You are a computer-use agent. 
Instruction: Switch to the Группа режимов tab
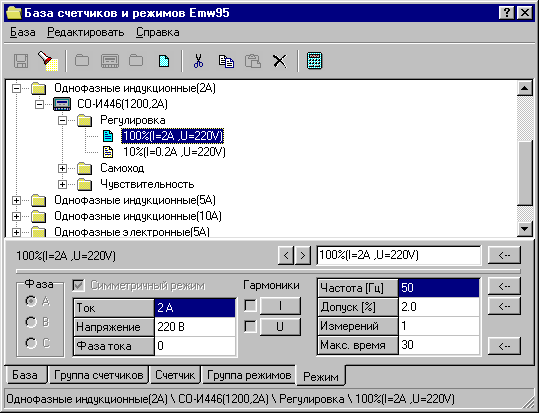(249, 374)
